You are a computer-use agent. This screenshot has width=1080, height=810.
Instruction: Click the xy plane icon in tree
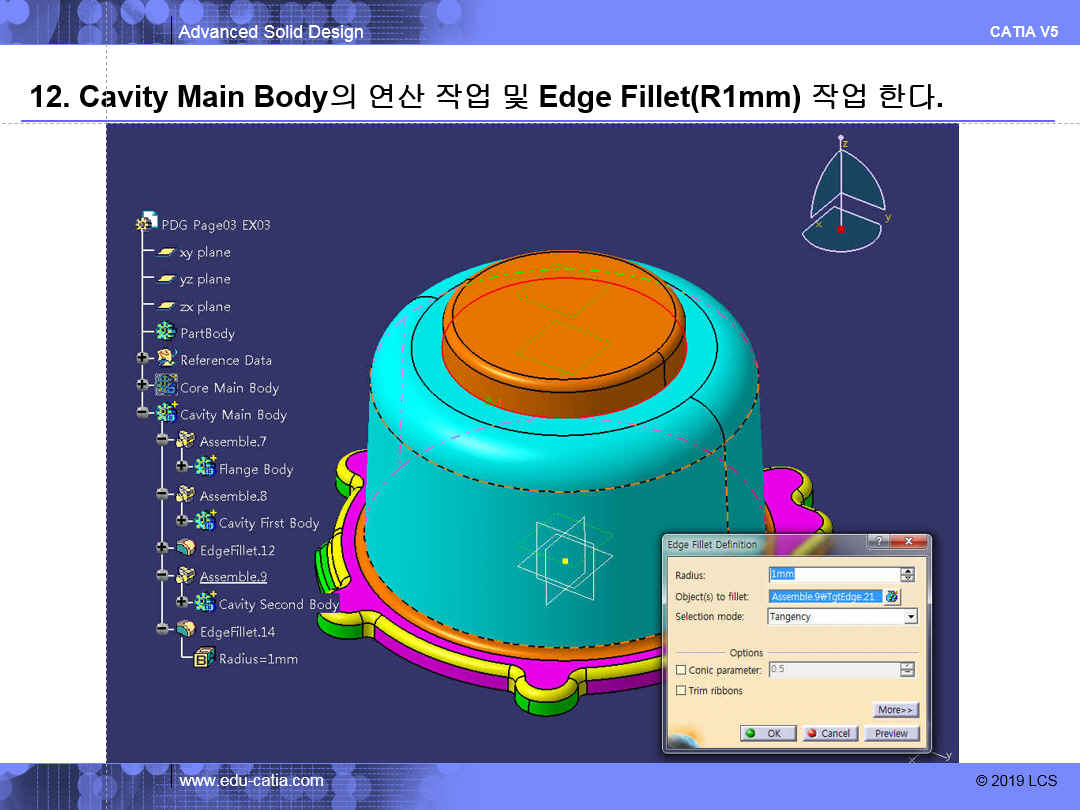(x=165, y=253)
